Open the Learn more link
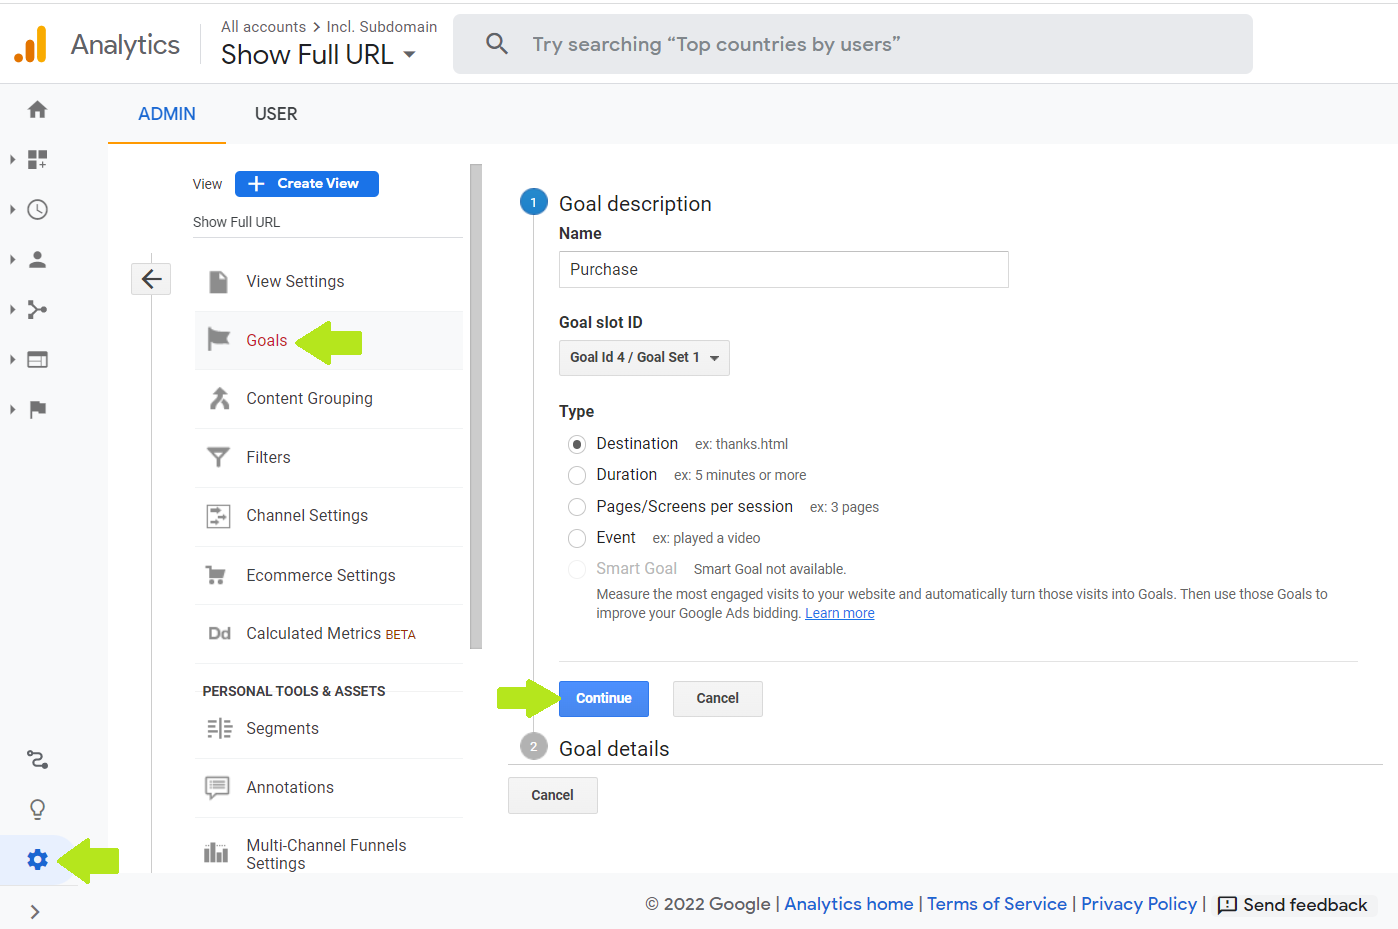Viewport: 1398px width, 929px height. click(840, 614)
